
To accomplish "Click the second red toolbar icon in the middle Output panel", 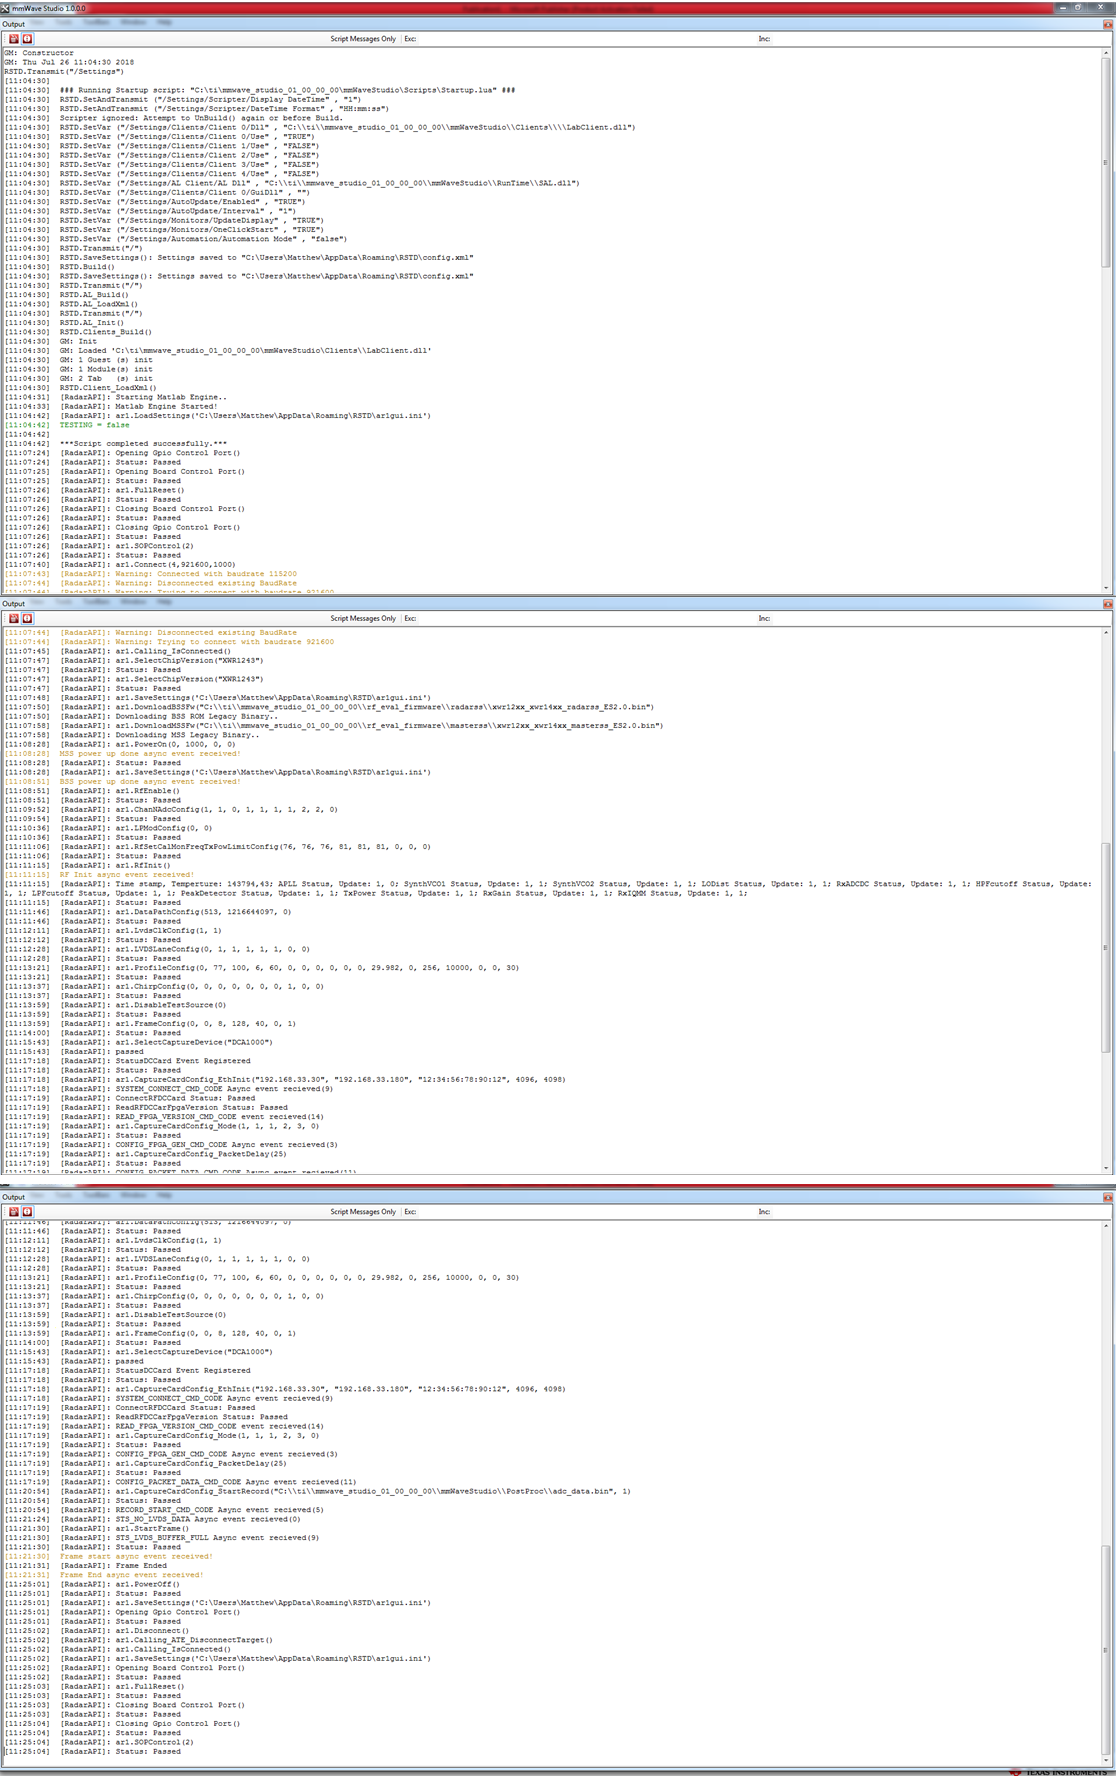I will tap(27, 618).
